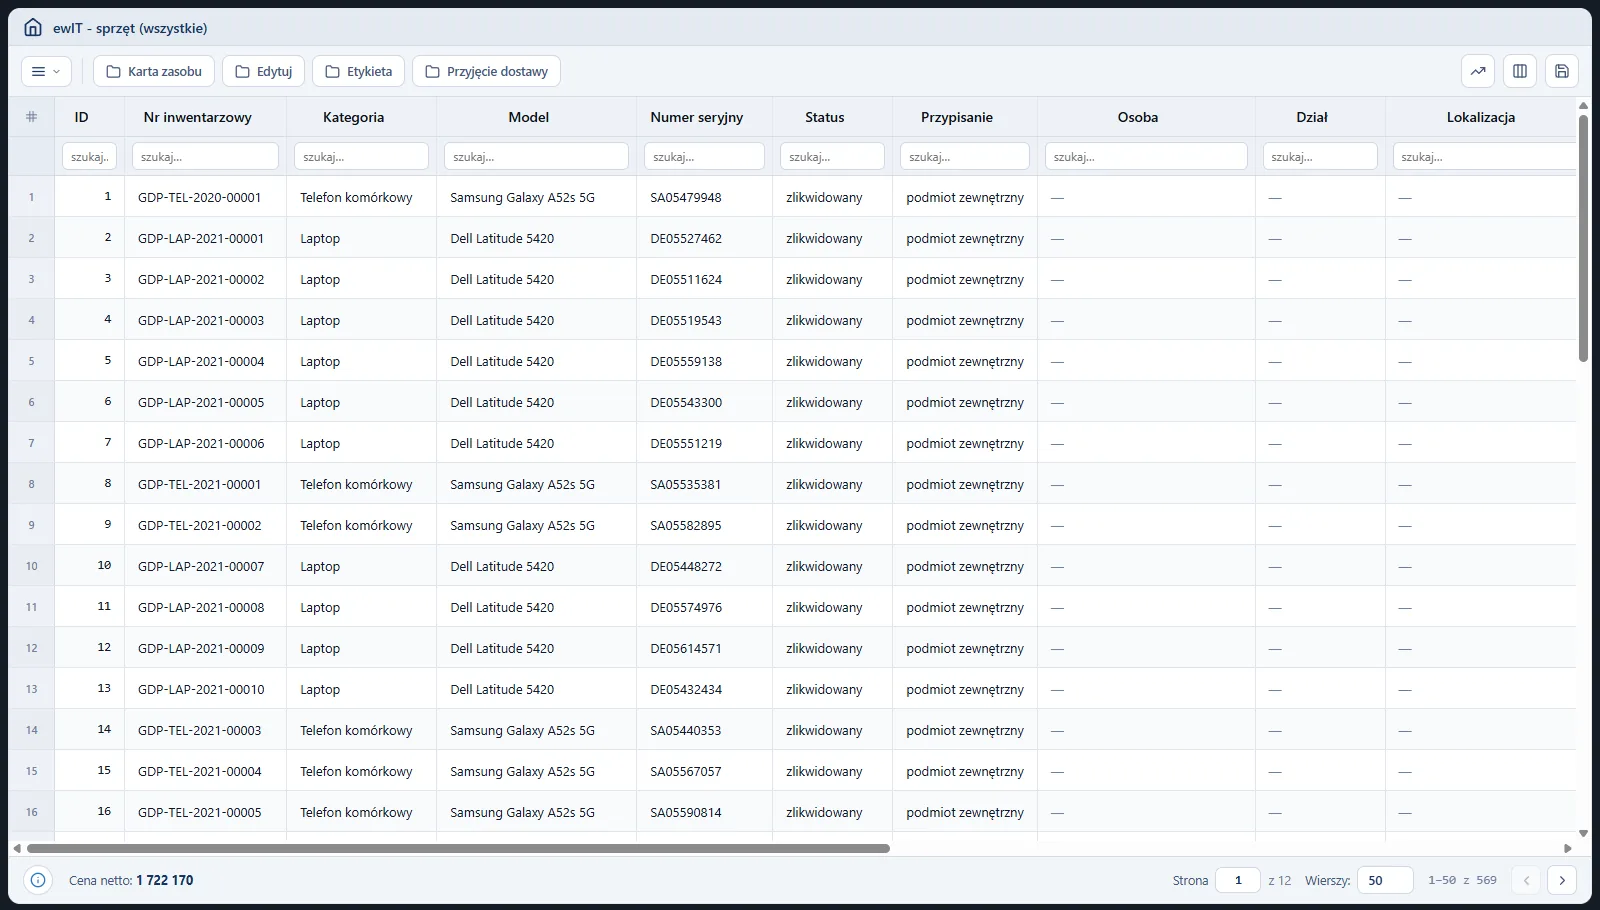Focus the Model filter search field

pyautogui.click(x=536, y=156)
